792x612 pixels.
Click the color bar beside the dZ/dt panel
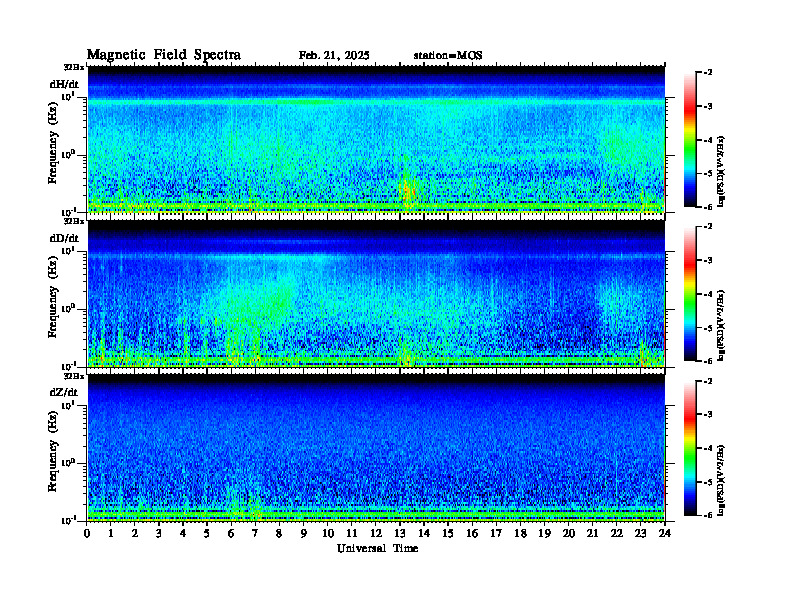click(x=689, y=448)
